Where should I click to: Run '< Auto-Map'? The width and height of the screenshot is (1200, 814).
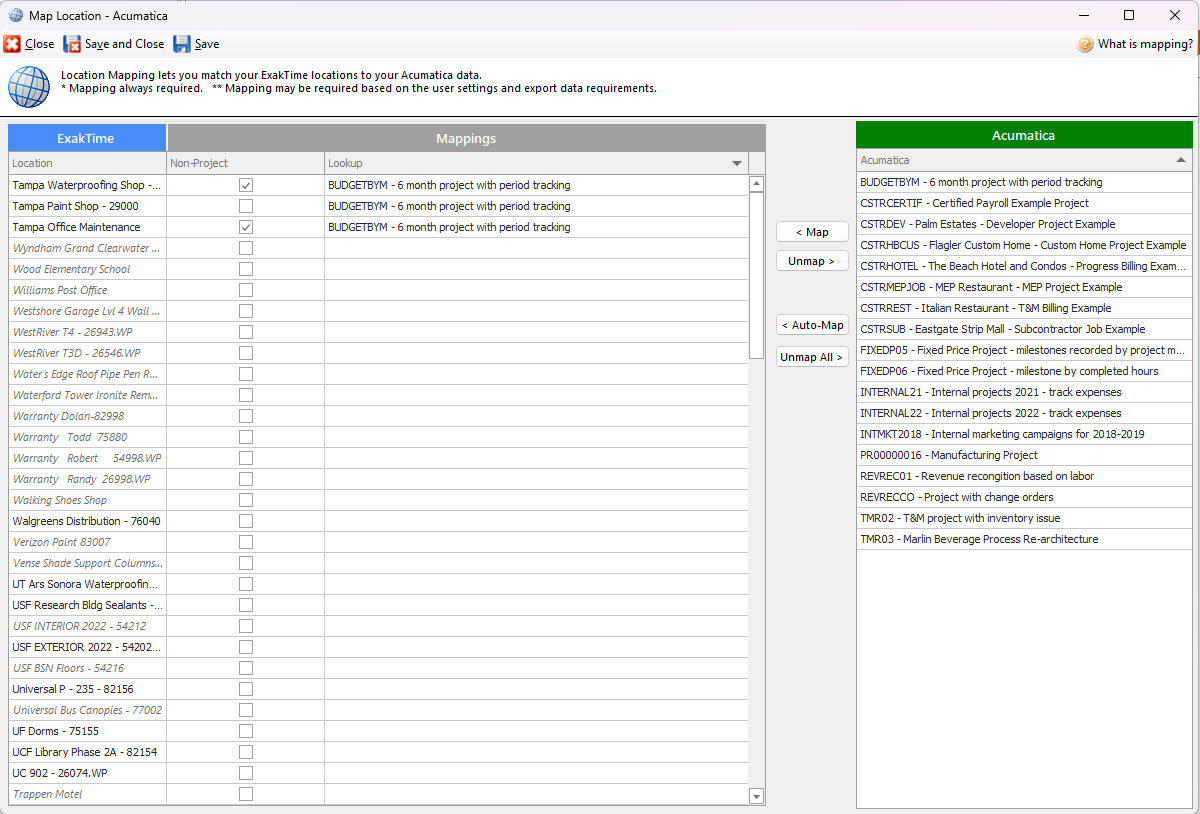(x=812, y=325)
